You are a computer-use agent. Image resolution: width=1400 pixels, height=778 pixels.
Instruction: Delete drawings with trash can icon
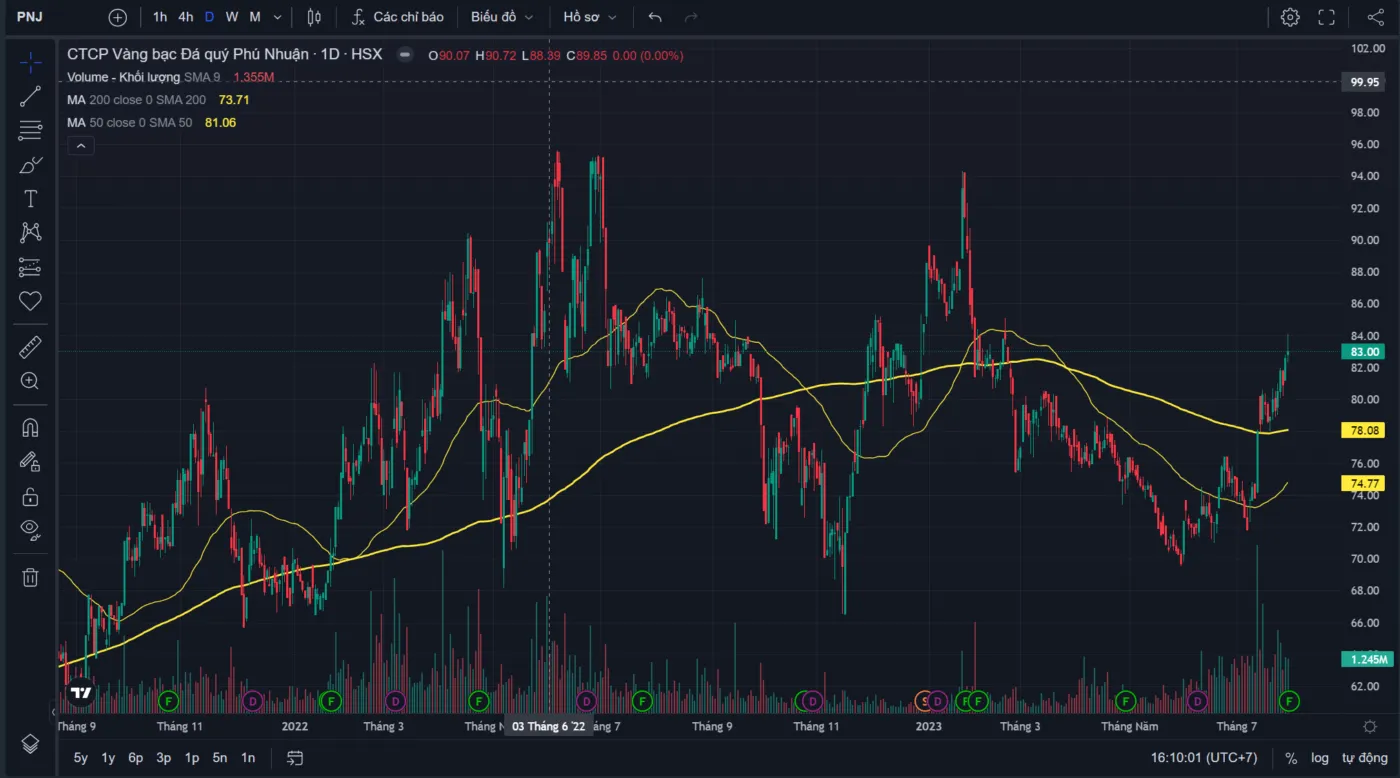(x=30, y=577)
